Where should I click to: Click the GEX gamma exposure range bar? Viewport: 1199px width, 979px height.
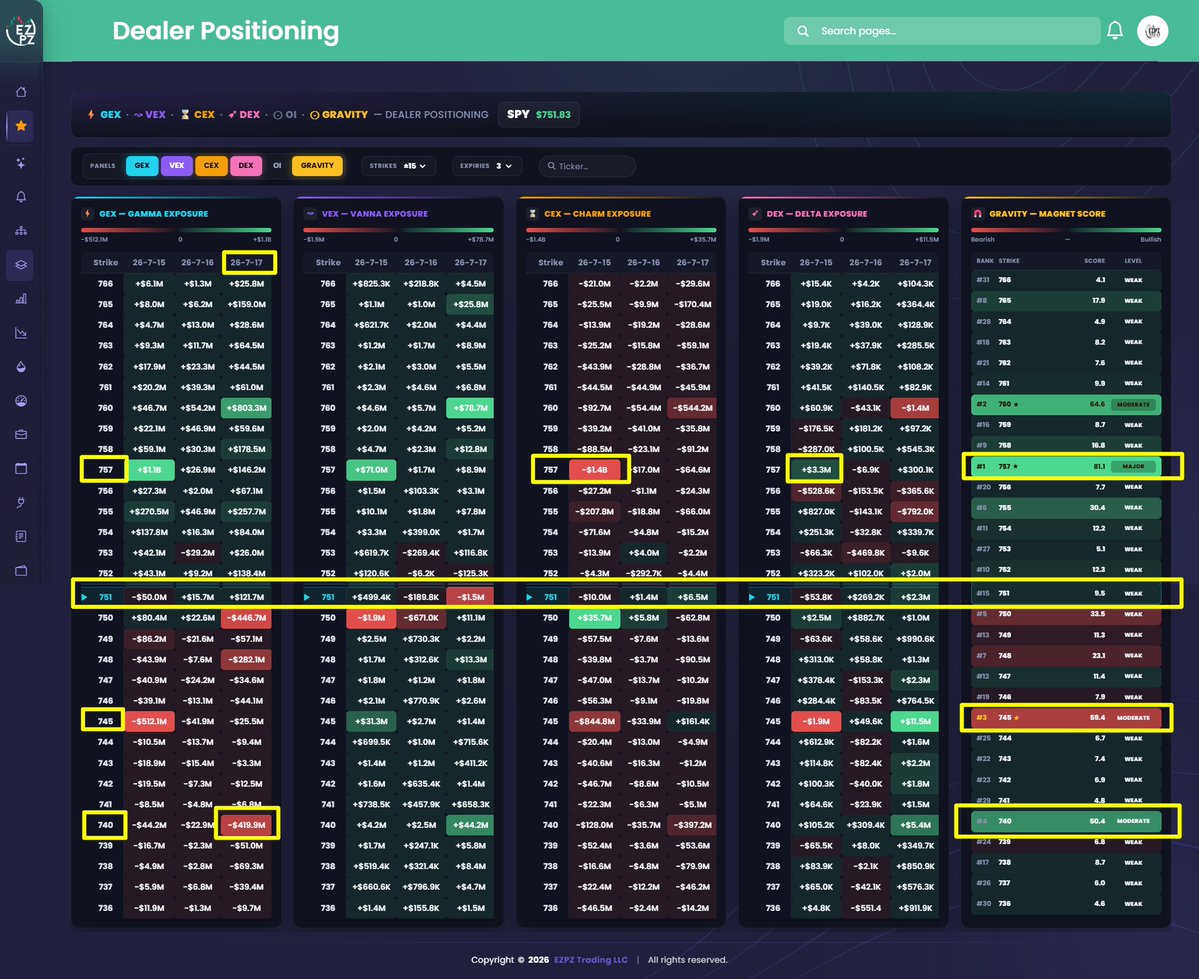pos(176,229)
